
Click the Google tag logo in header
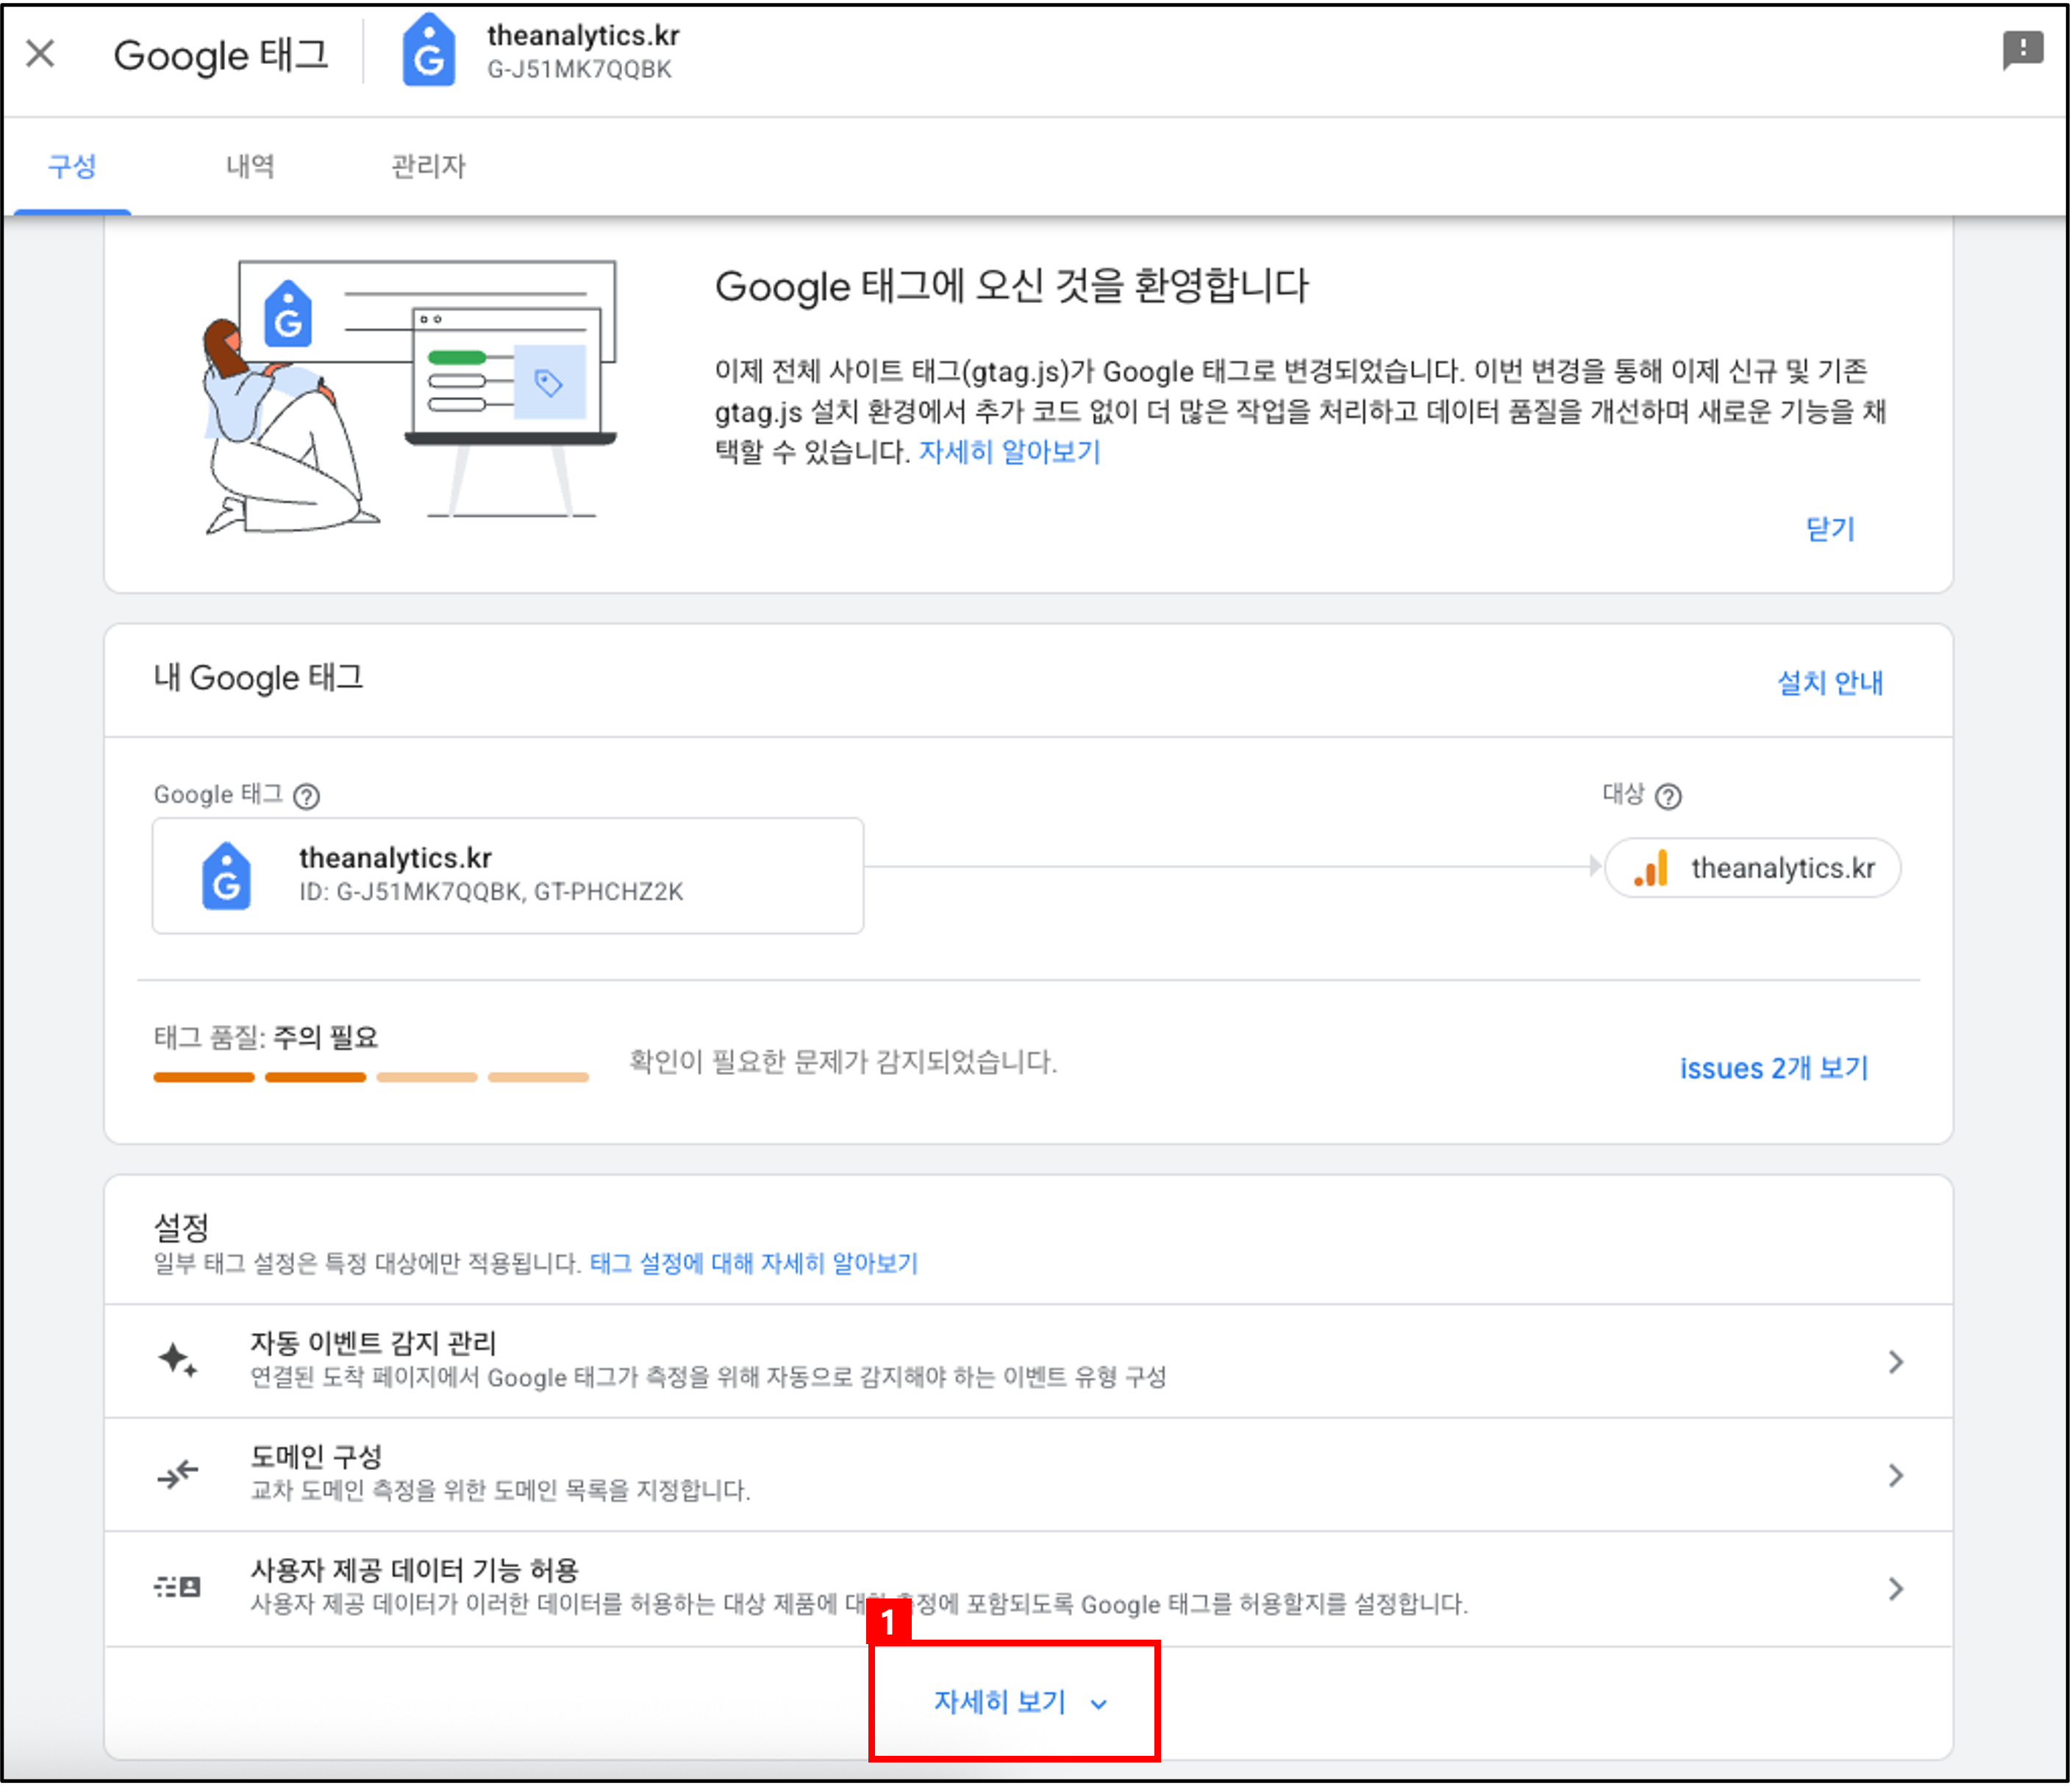(428, 50)
